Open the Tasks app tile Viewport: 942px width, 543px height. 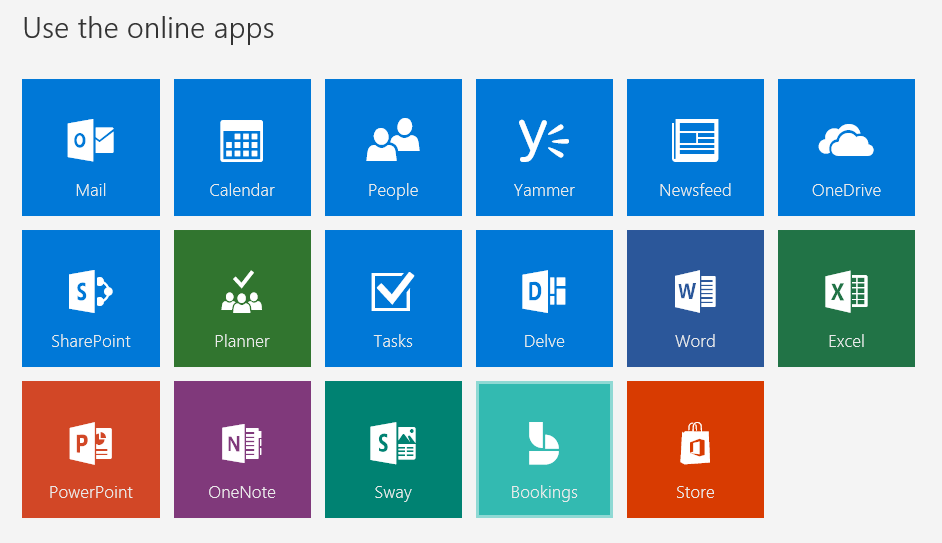point(393,298)
